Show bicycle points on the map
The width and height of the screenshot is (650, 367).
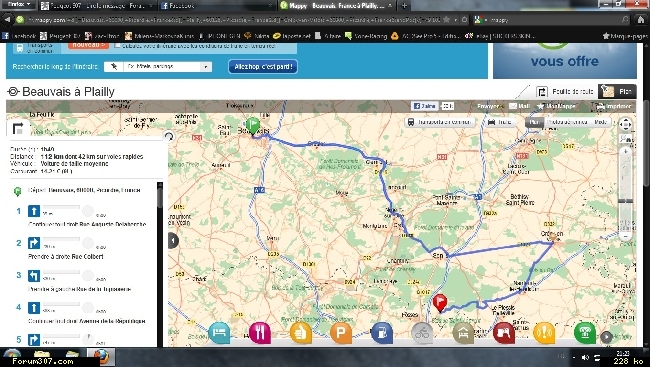pos(422,333)
